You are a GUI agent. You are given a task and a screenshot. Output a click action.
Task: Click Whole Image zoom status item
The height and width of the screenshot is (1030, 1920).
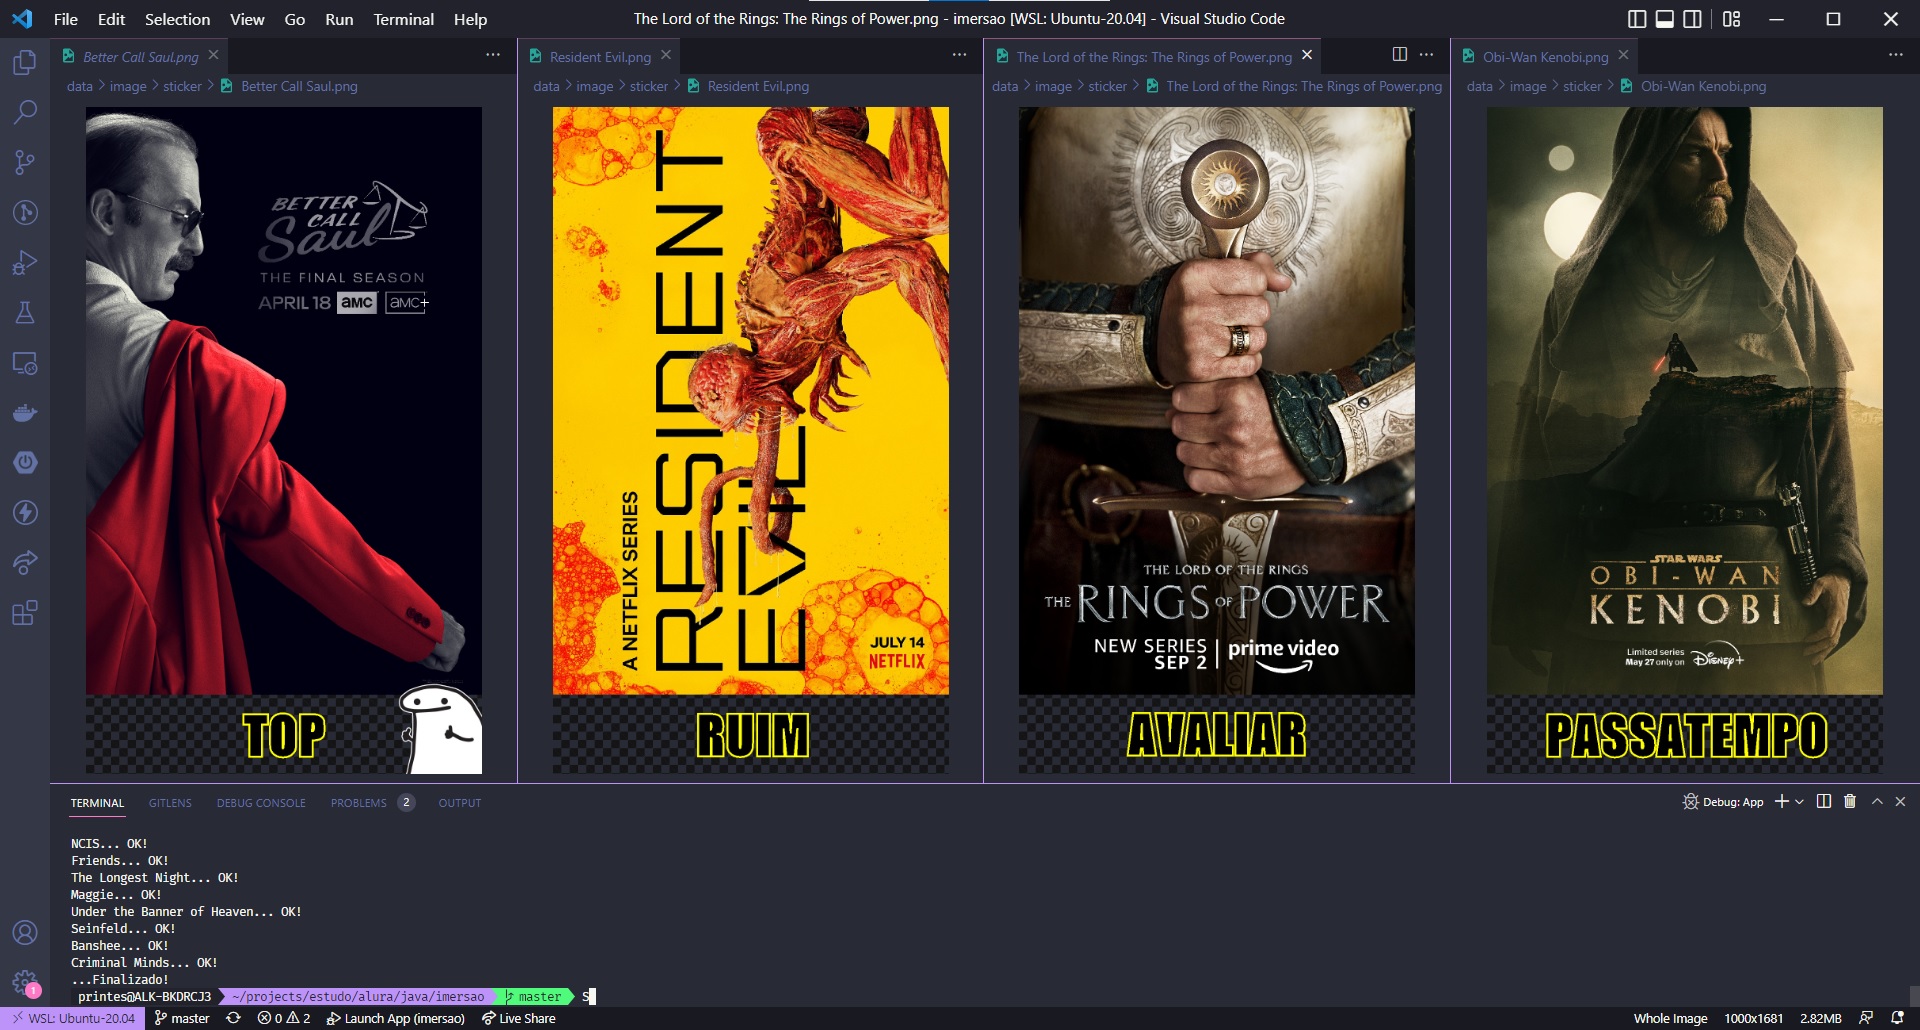(x=1670, y=1018)
